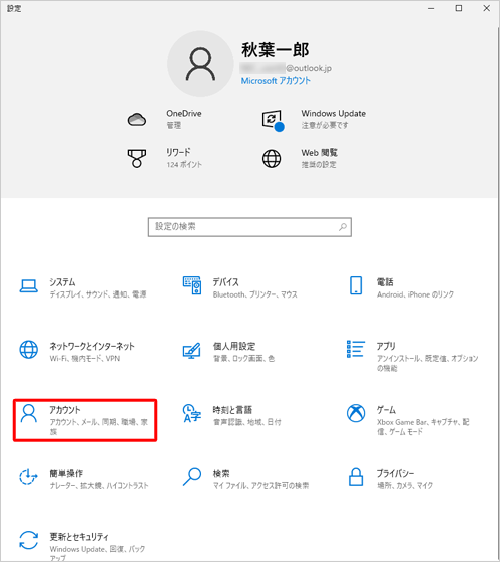
Task: Open Web 閲覧 推奨の設定 label
Action: tap(319, 165)
